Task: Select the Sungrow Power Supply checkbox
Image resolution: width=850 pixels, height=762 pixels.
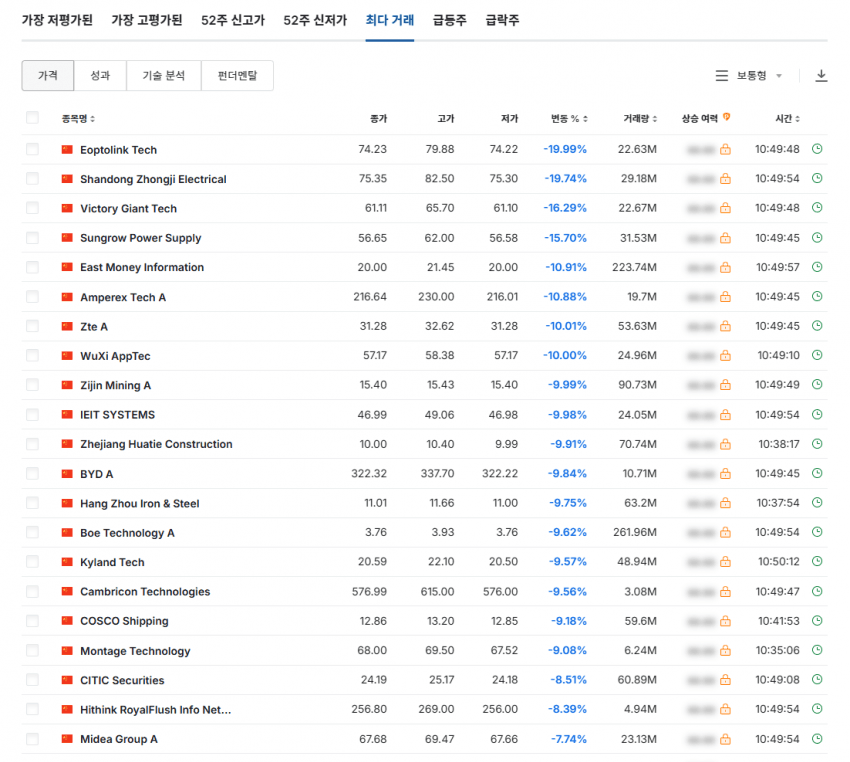Action: [33, 237]
